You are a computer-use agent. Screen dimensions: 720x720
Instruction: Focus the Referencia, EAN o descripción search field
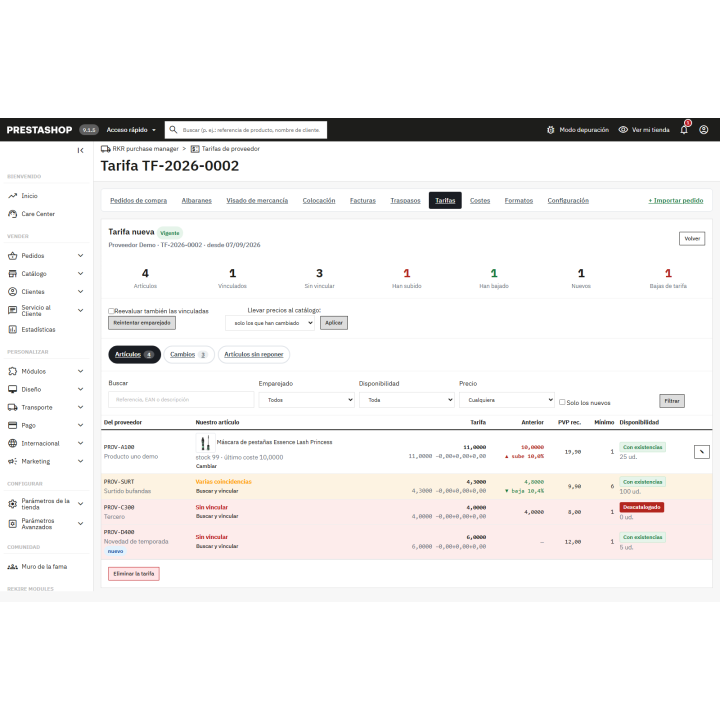click(181, 399)
